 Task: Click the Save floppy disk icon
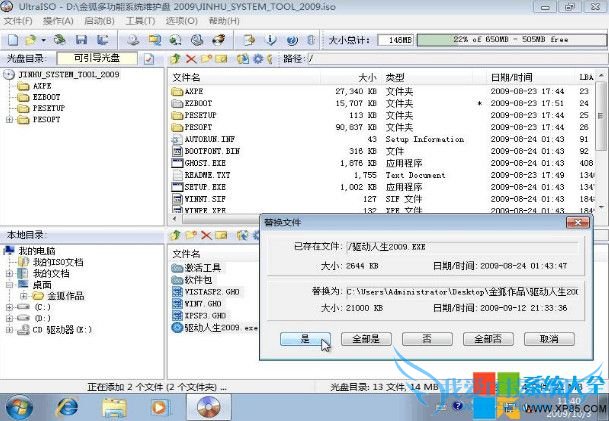point(81,40)
